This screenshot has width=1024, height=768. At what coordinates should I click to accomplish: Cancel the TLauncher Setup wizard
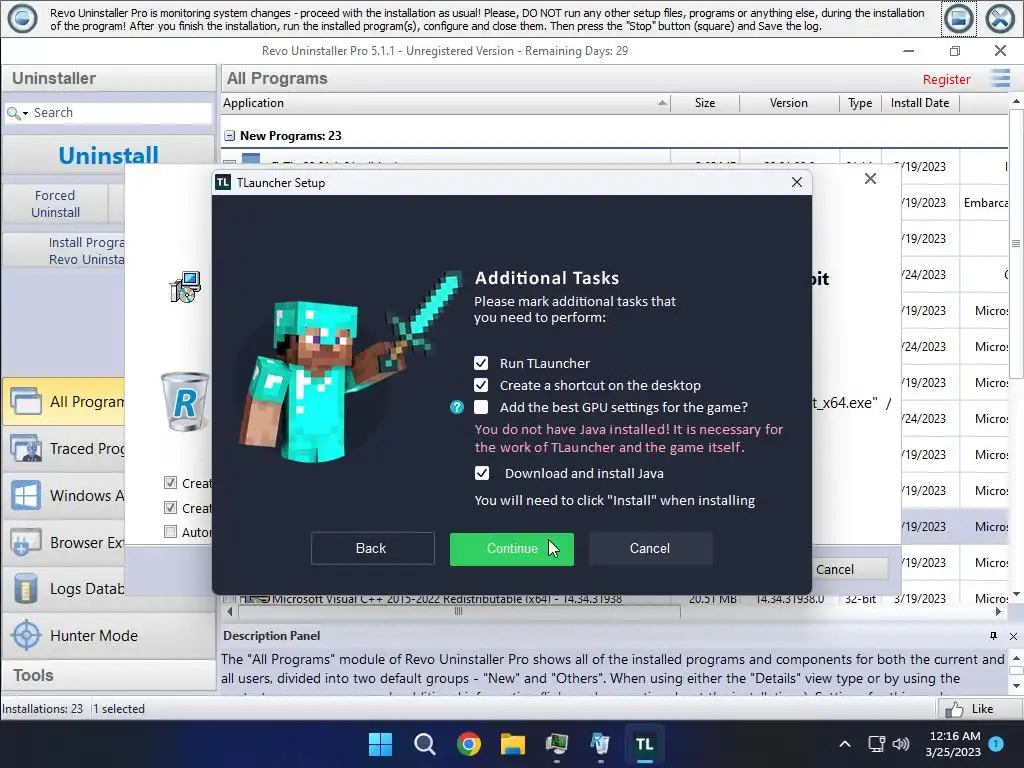coord(650,549)
